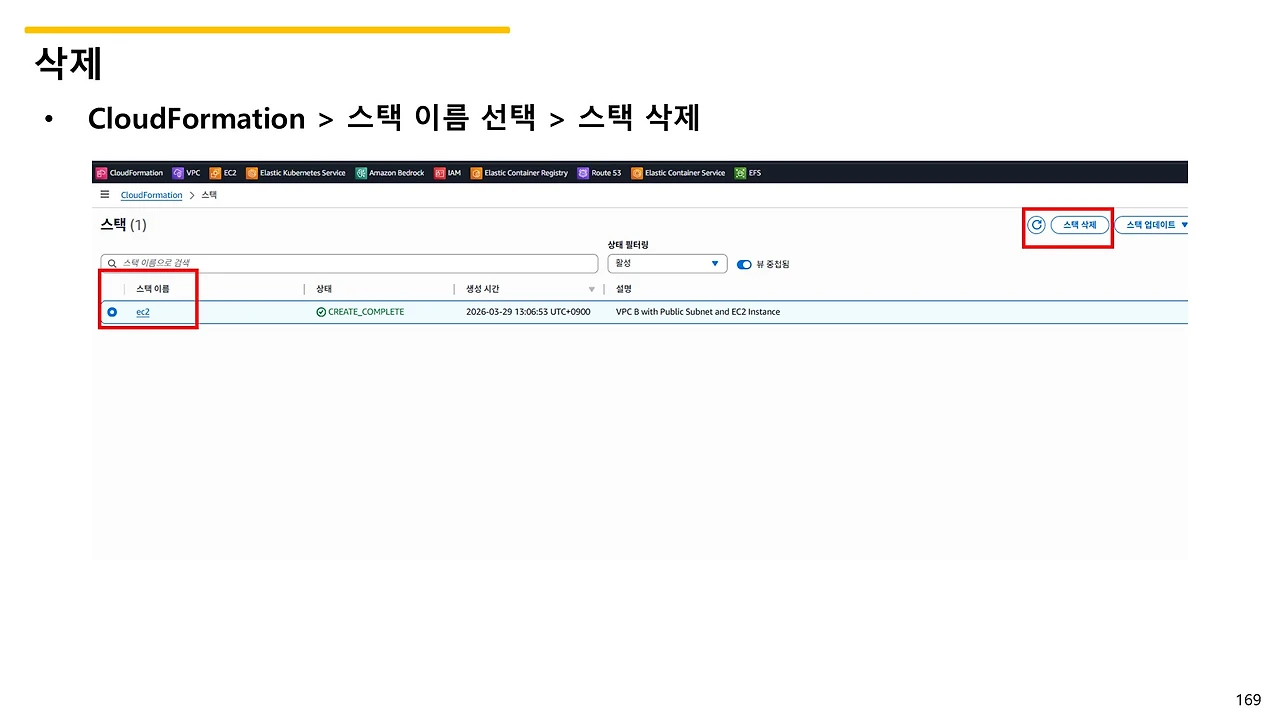1280x720 pixels.
Task: Open the ec2 stack details link
Action: point(142,311)
